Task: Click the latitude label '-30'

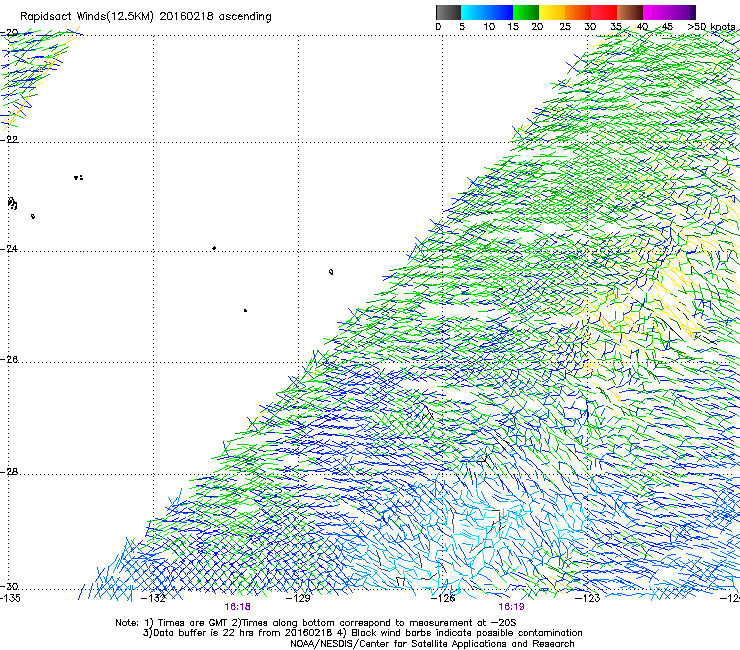Action: [x=9, y=586]
